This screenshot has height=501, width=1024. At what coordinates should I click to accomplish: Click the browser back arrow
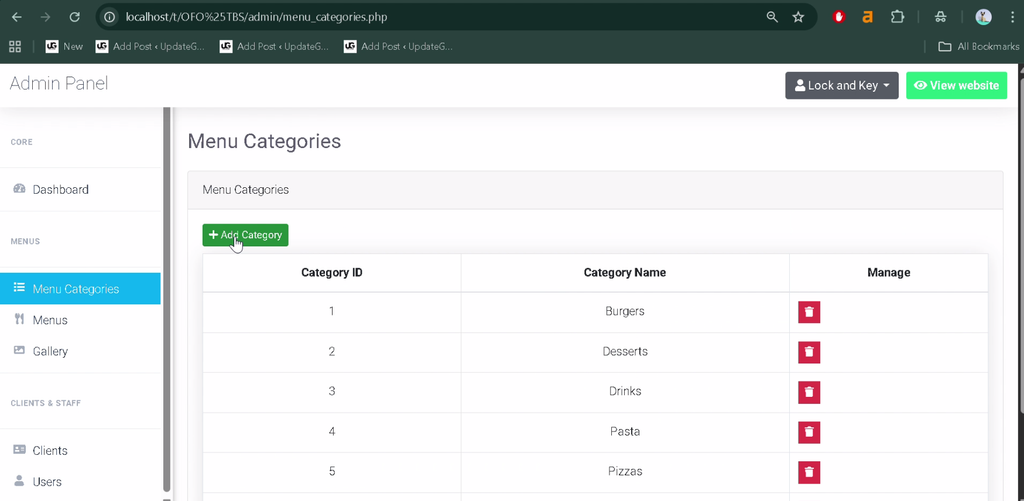point(16,17)
